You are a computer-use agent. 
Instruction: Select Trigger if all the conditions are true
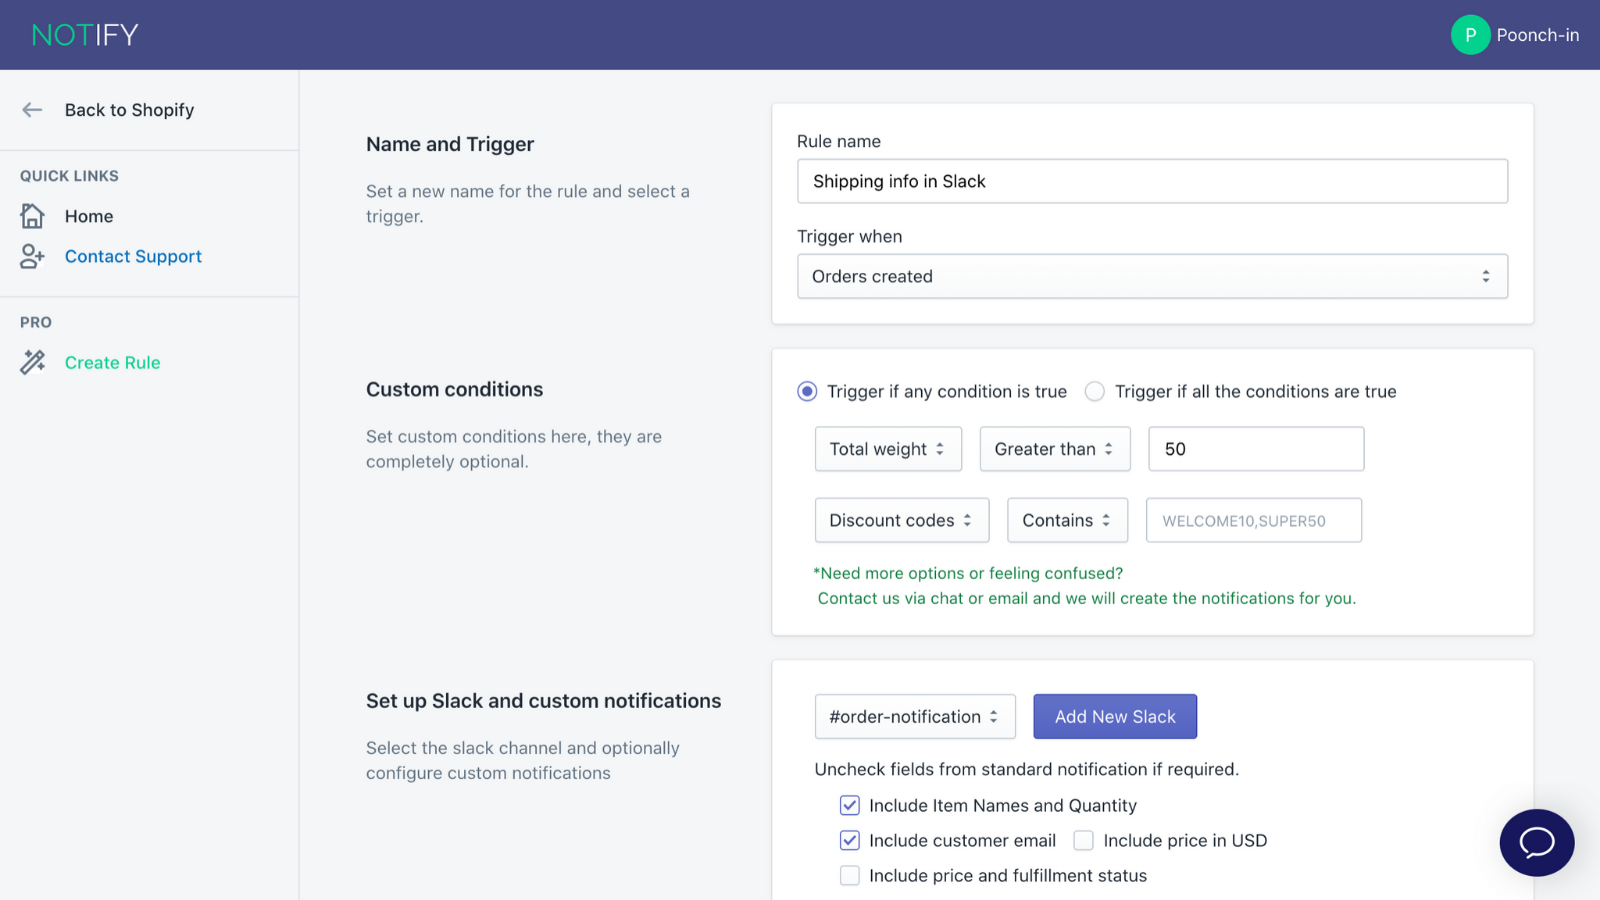pos(1095,391)
